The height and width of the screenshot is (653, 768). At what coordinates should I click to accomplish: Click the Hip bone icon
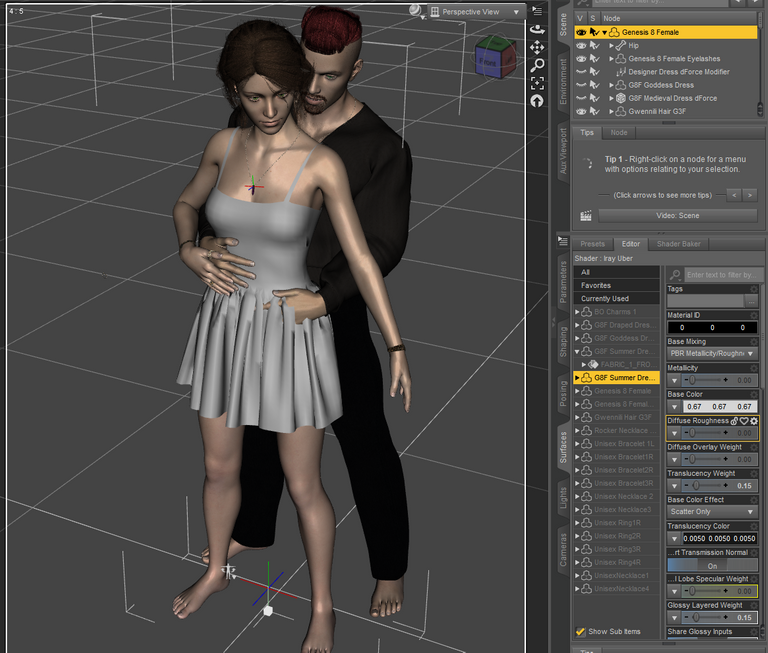tap(621, 46)
